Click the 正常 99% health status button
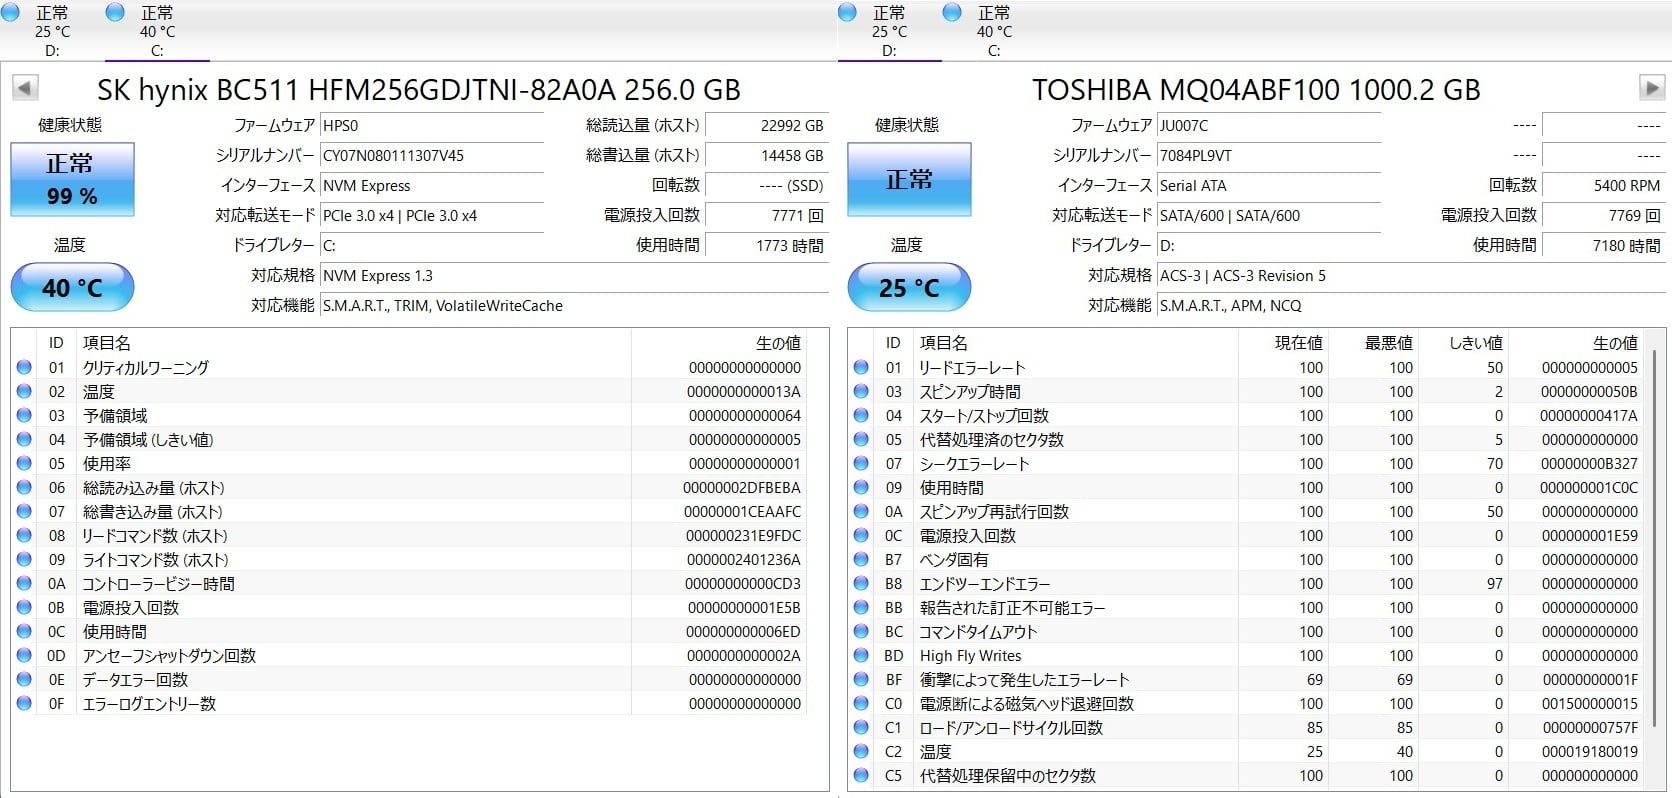The height and width of the screenshot is (798, 1672). pyautogui.click(x=72, y=179)
